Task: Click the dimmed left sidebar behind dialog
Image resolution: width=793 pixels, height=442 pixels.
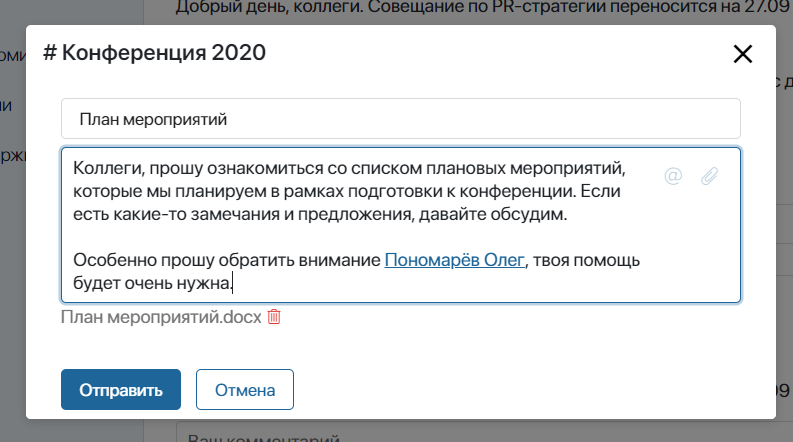Action: click(x=13, y=228)
